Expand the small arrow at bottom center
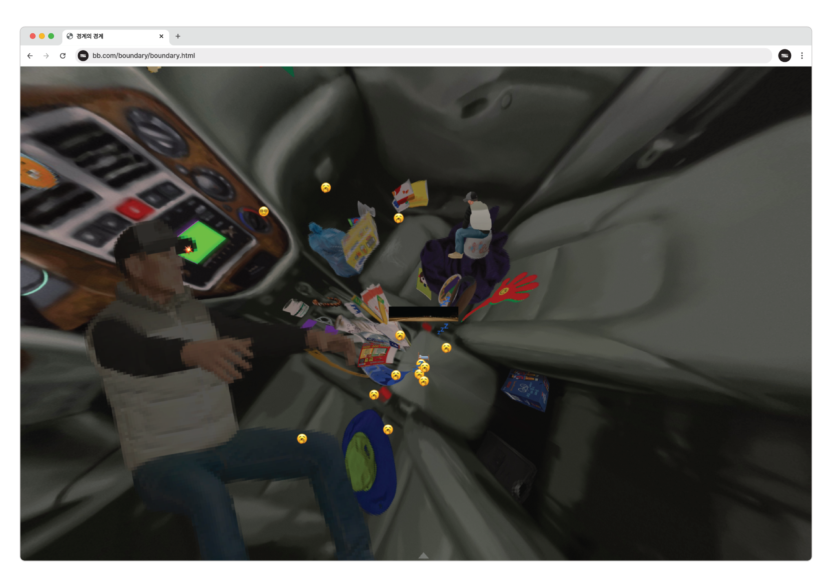 (423, 555)
